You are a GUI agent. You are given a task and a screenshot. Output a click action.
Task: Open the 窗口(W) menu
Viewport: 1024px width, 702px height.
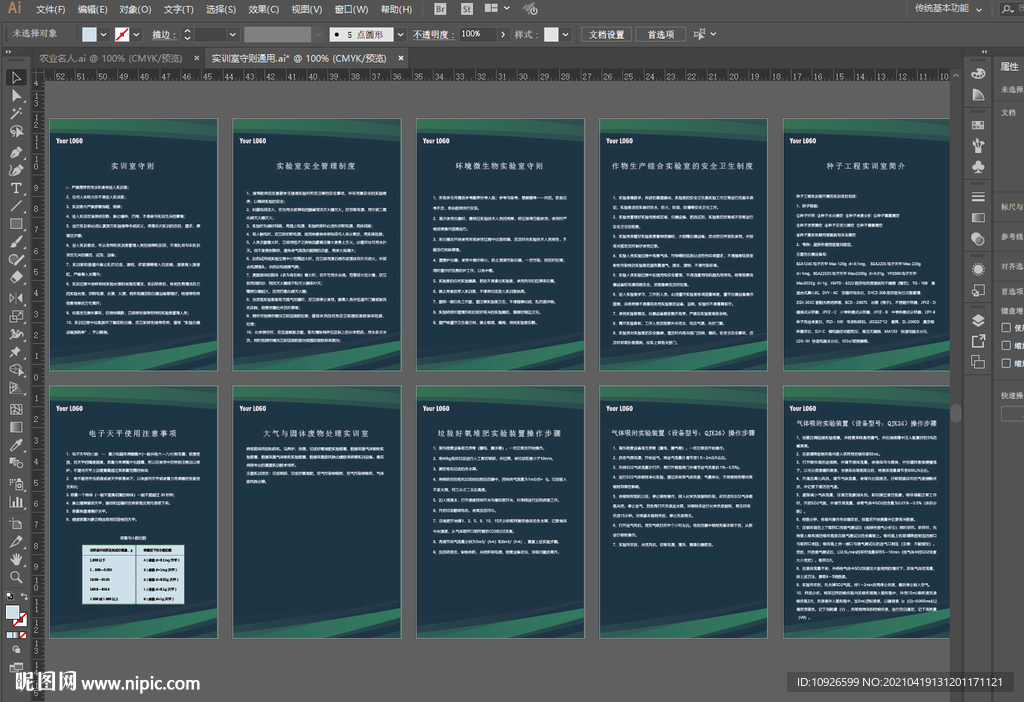tap(351, 9)
